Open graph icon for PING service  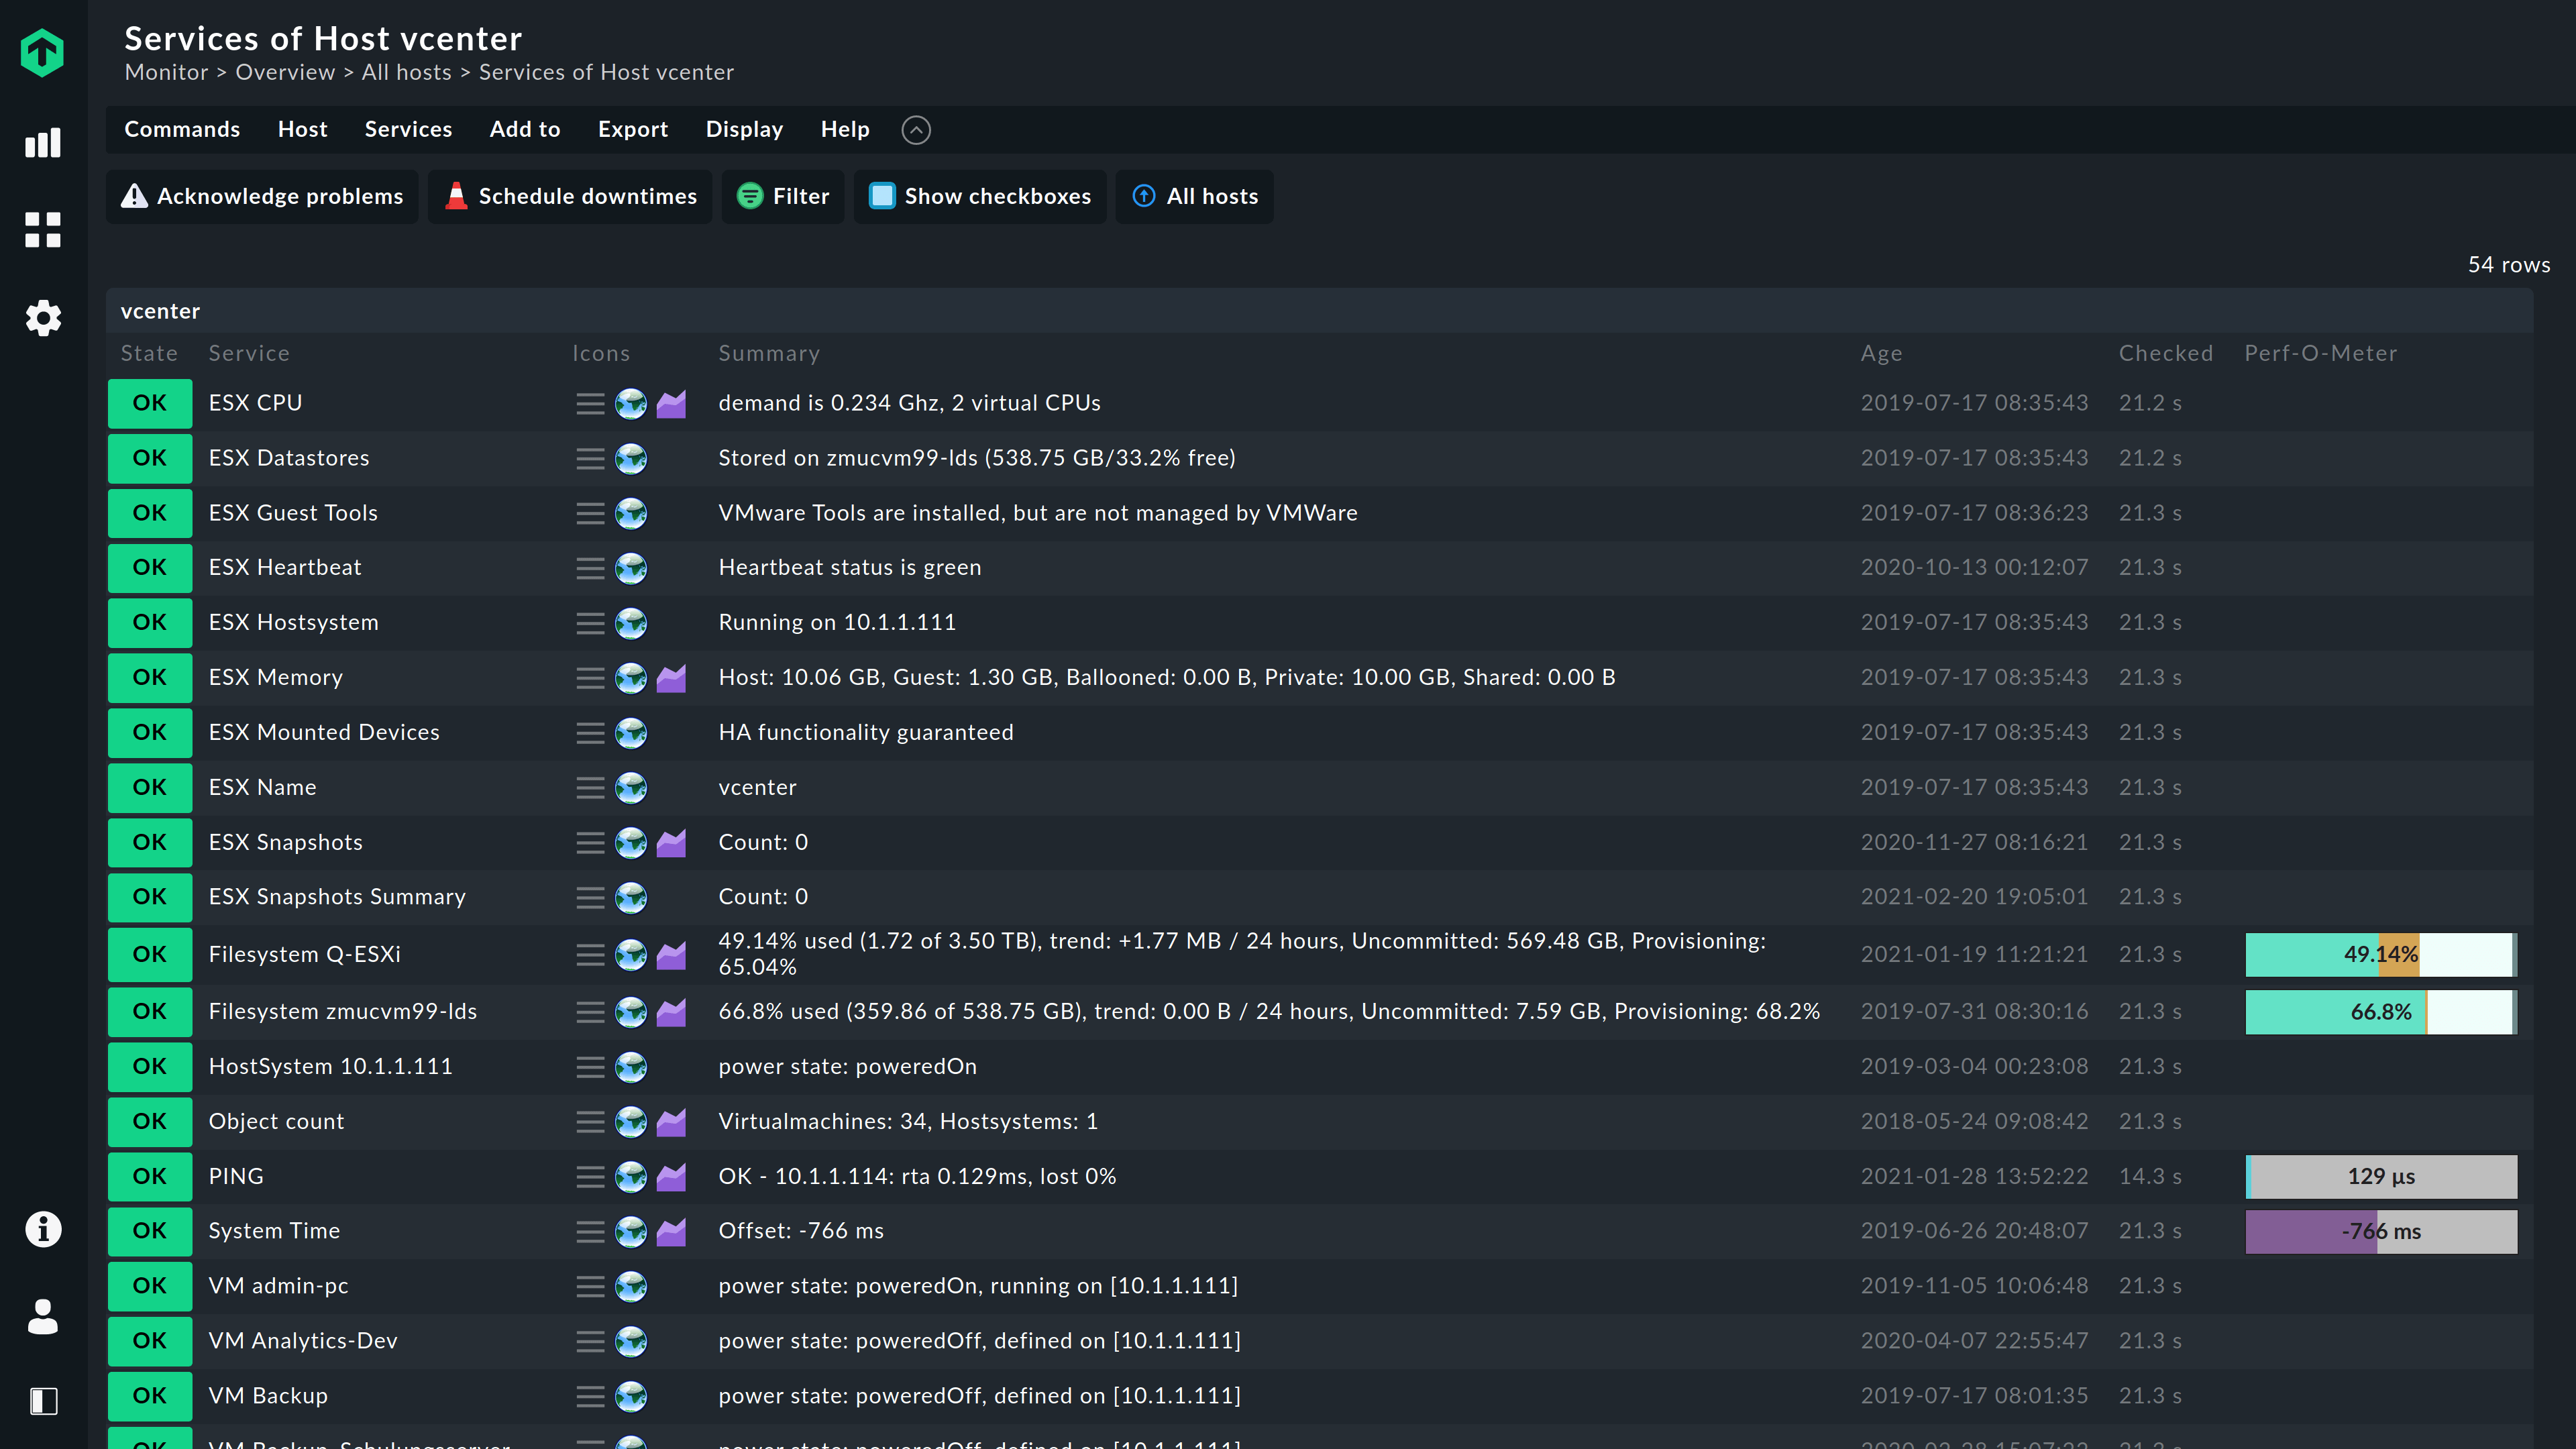[671, 1178]
